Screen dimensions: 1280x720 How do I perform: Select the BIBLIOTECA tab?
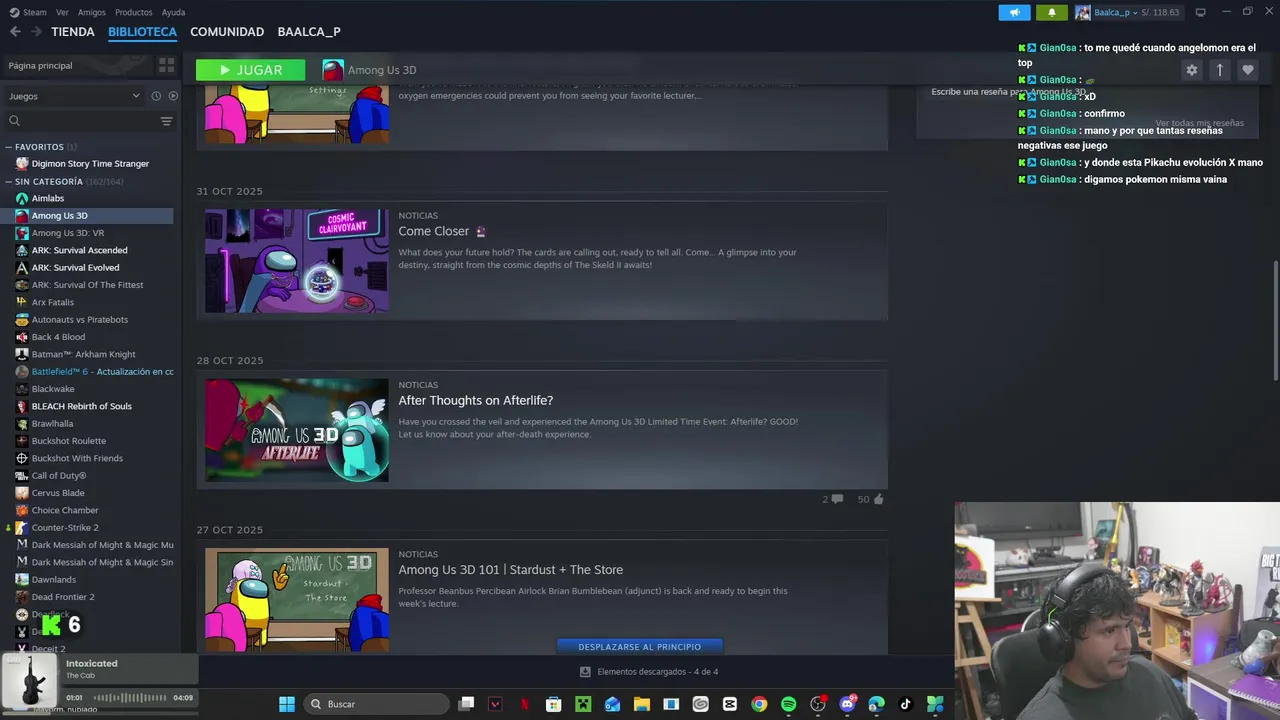click(142, 32)
